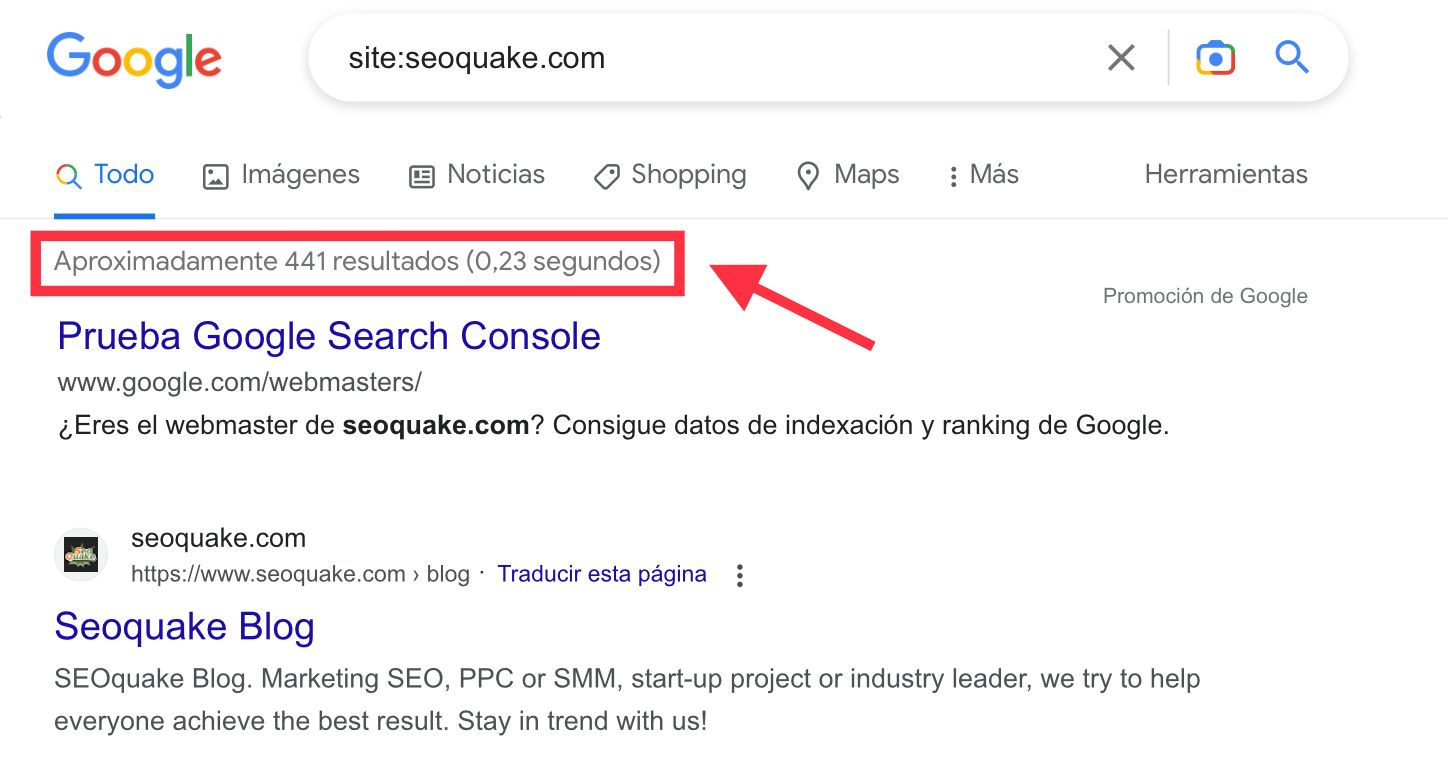Clear the query with the X icon
Screen dimensions: 1448x761
[x=1120, y=57]
